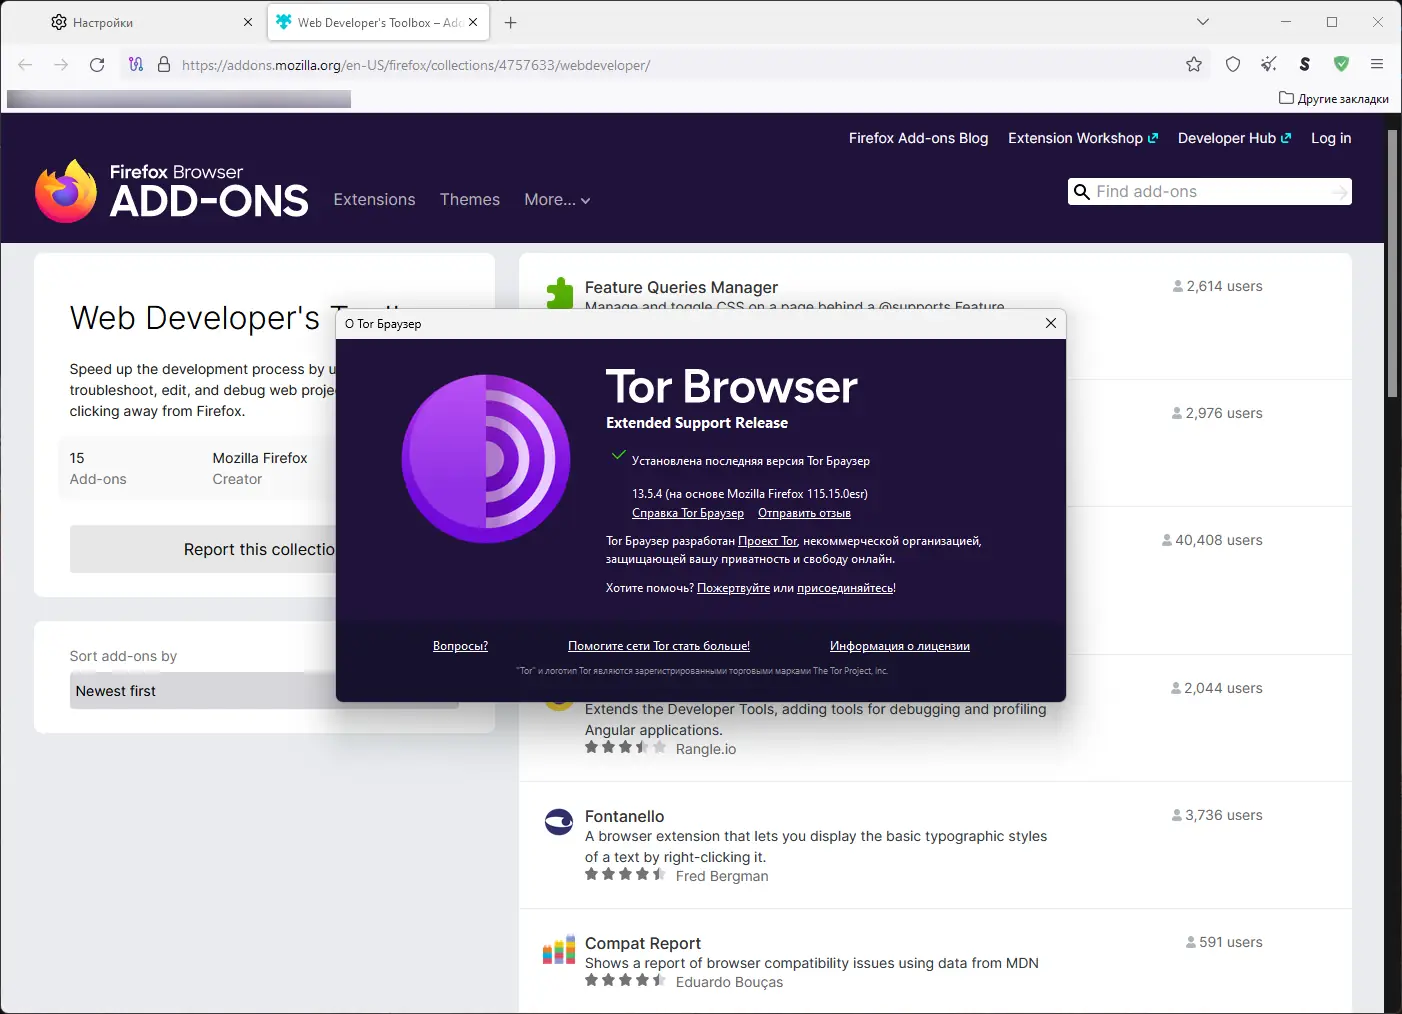
Task: Bookmark this page with the star icon
Action: click(1194, 64)
